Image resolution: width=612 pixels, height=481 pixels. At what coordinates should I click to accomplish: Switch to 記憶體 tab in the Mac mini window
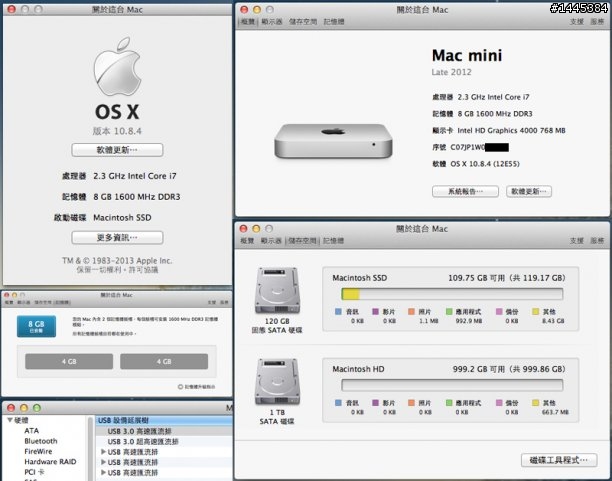[334, 21]
